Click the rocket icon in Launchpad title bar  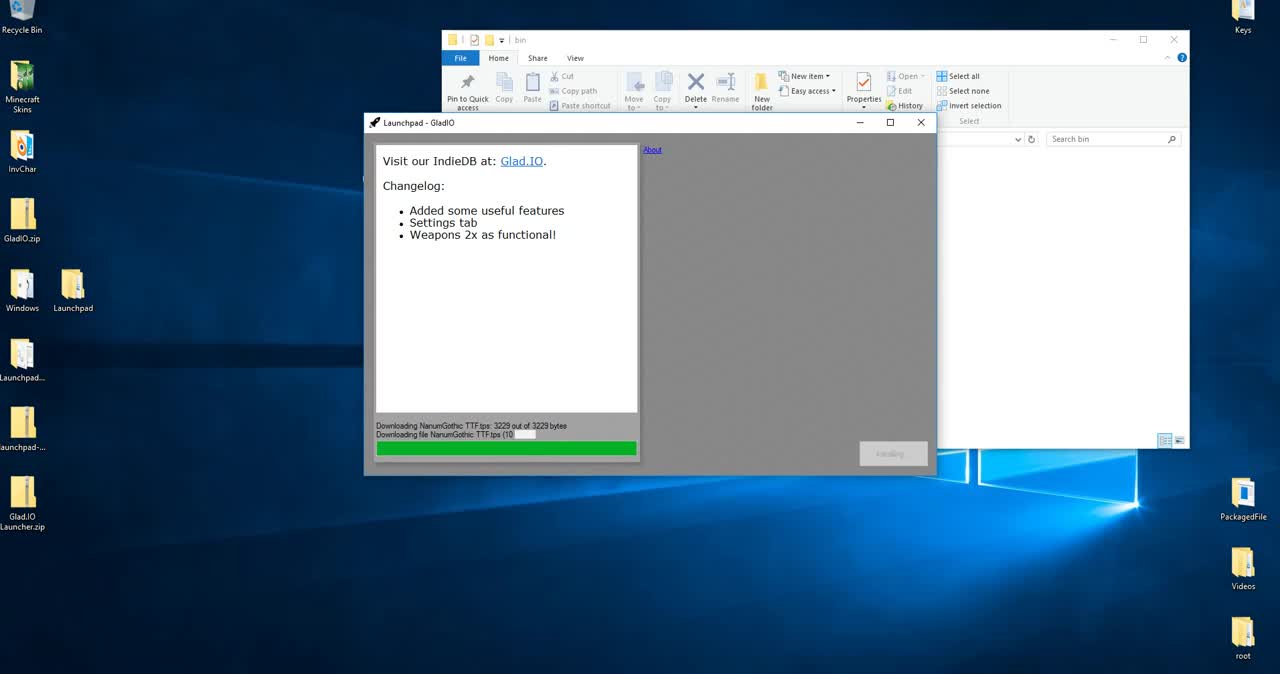point(375,123)
